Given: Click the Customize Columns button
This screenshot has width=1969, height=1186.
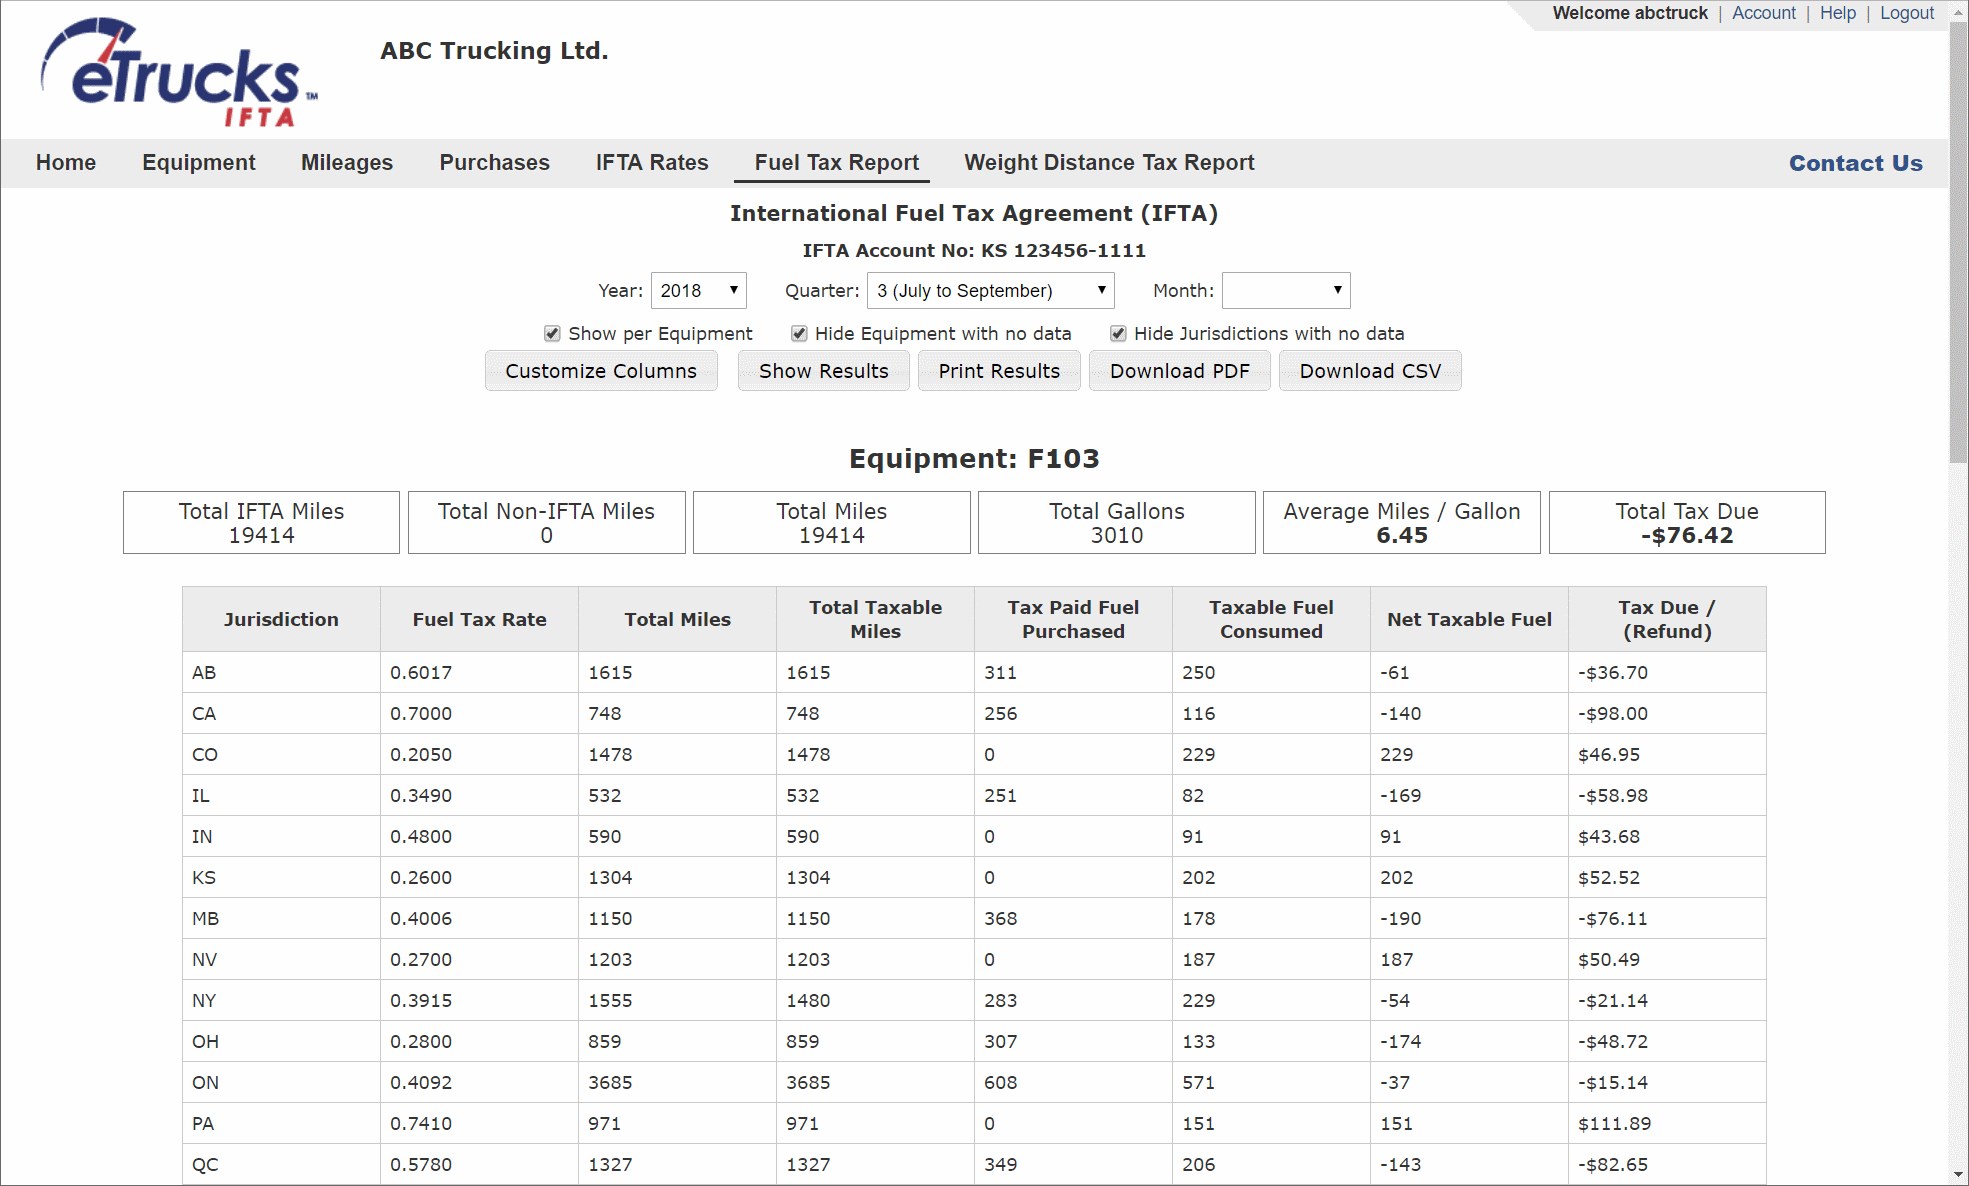Looking at the screenshot, I should tap(600, 371).
